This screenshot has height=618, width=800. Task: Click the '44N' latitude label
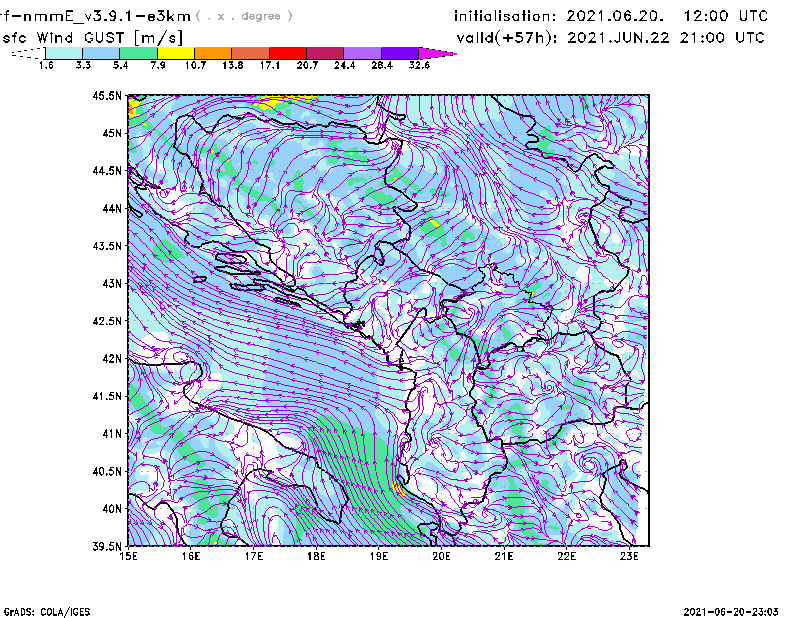point(112,208)
